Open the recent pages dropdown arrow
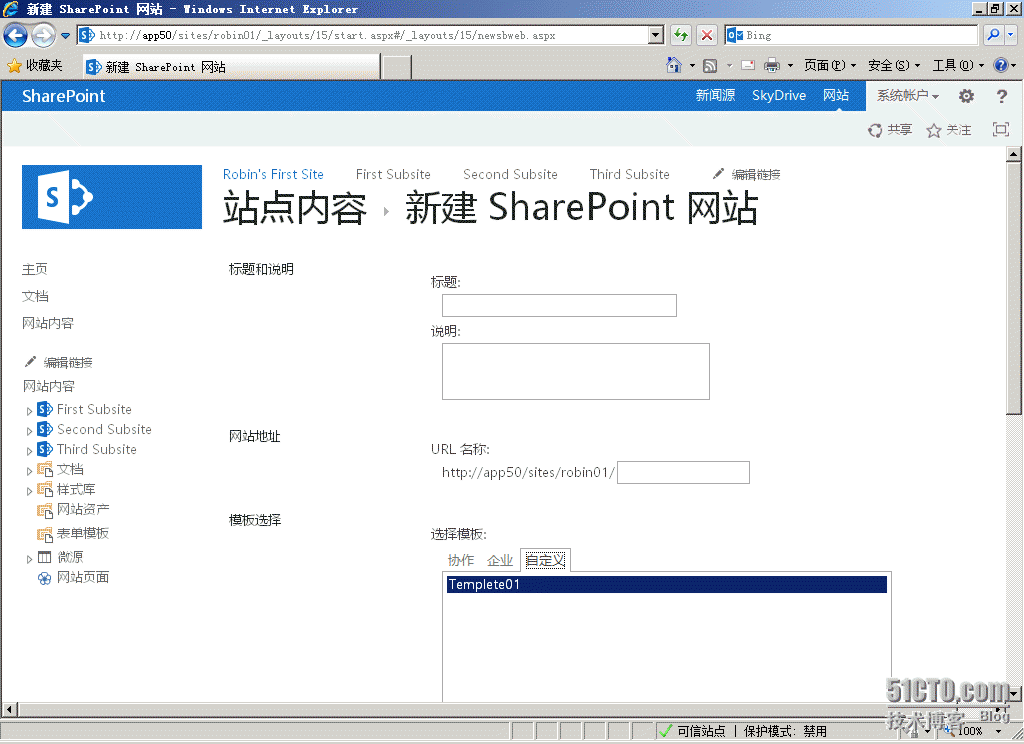The width and height of the screenshot is (1024, 744). 65,35
